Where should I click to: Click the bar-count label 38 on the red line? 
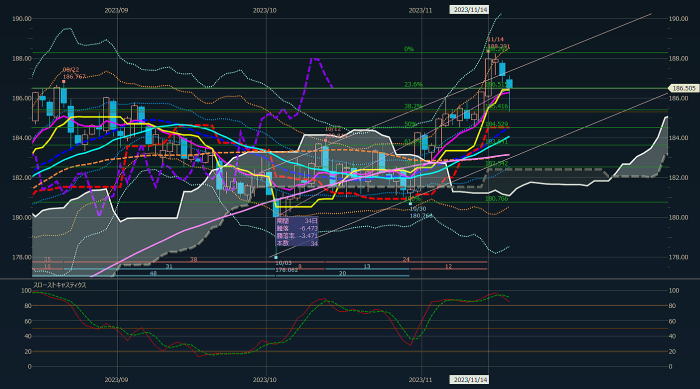194,259
